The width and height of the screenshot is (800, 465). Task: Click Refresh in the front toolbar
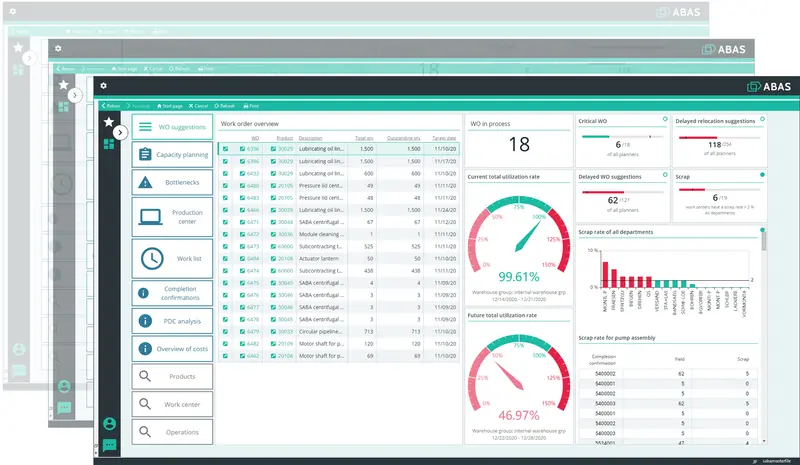coord(224,106)
